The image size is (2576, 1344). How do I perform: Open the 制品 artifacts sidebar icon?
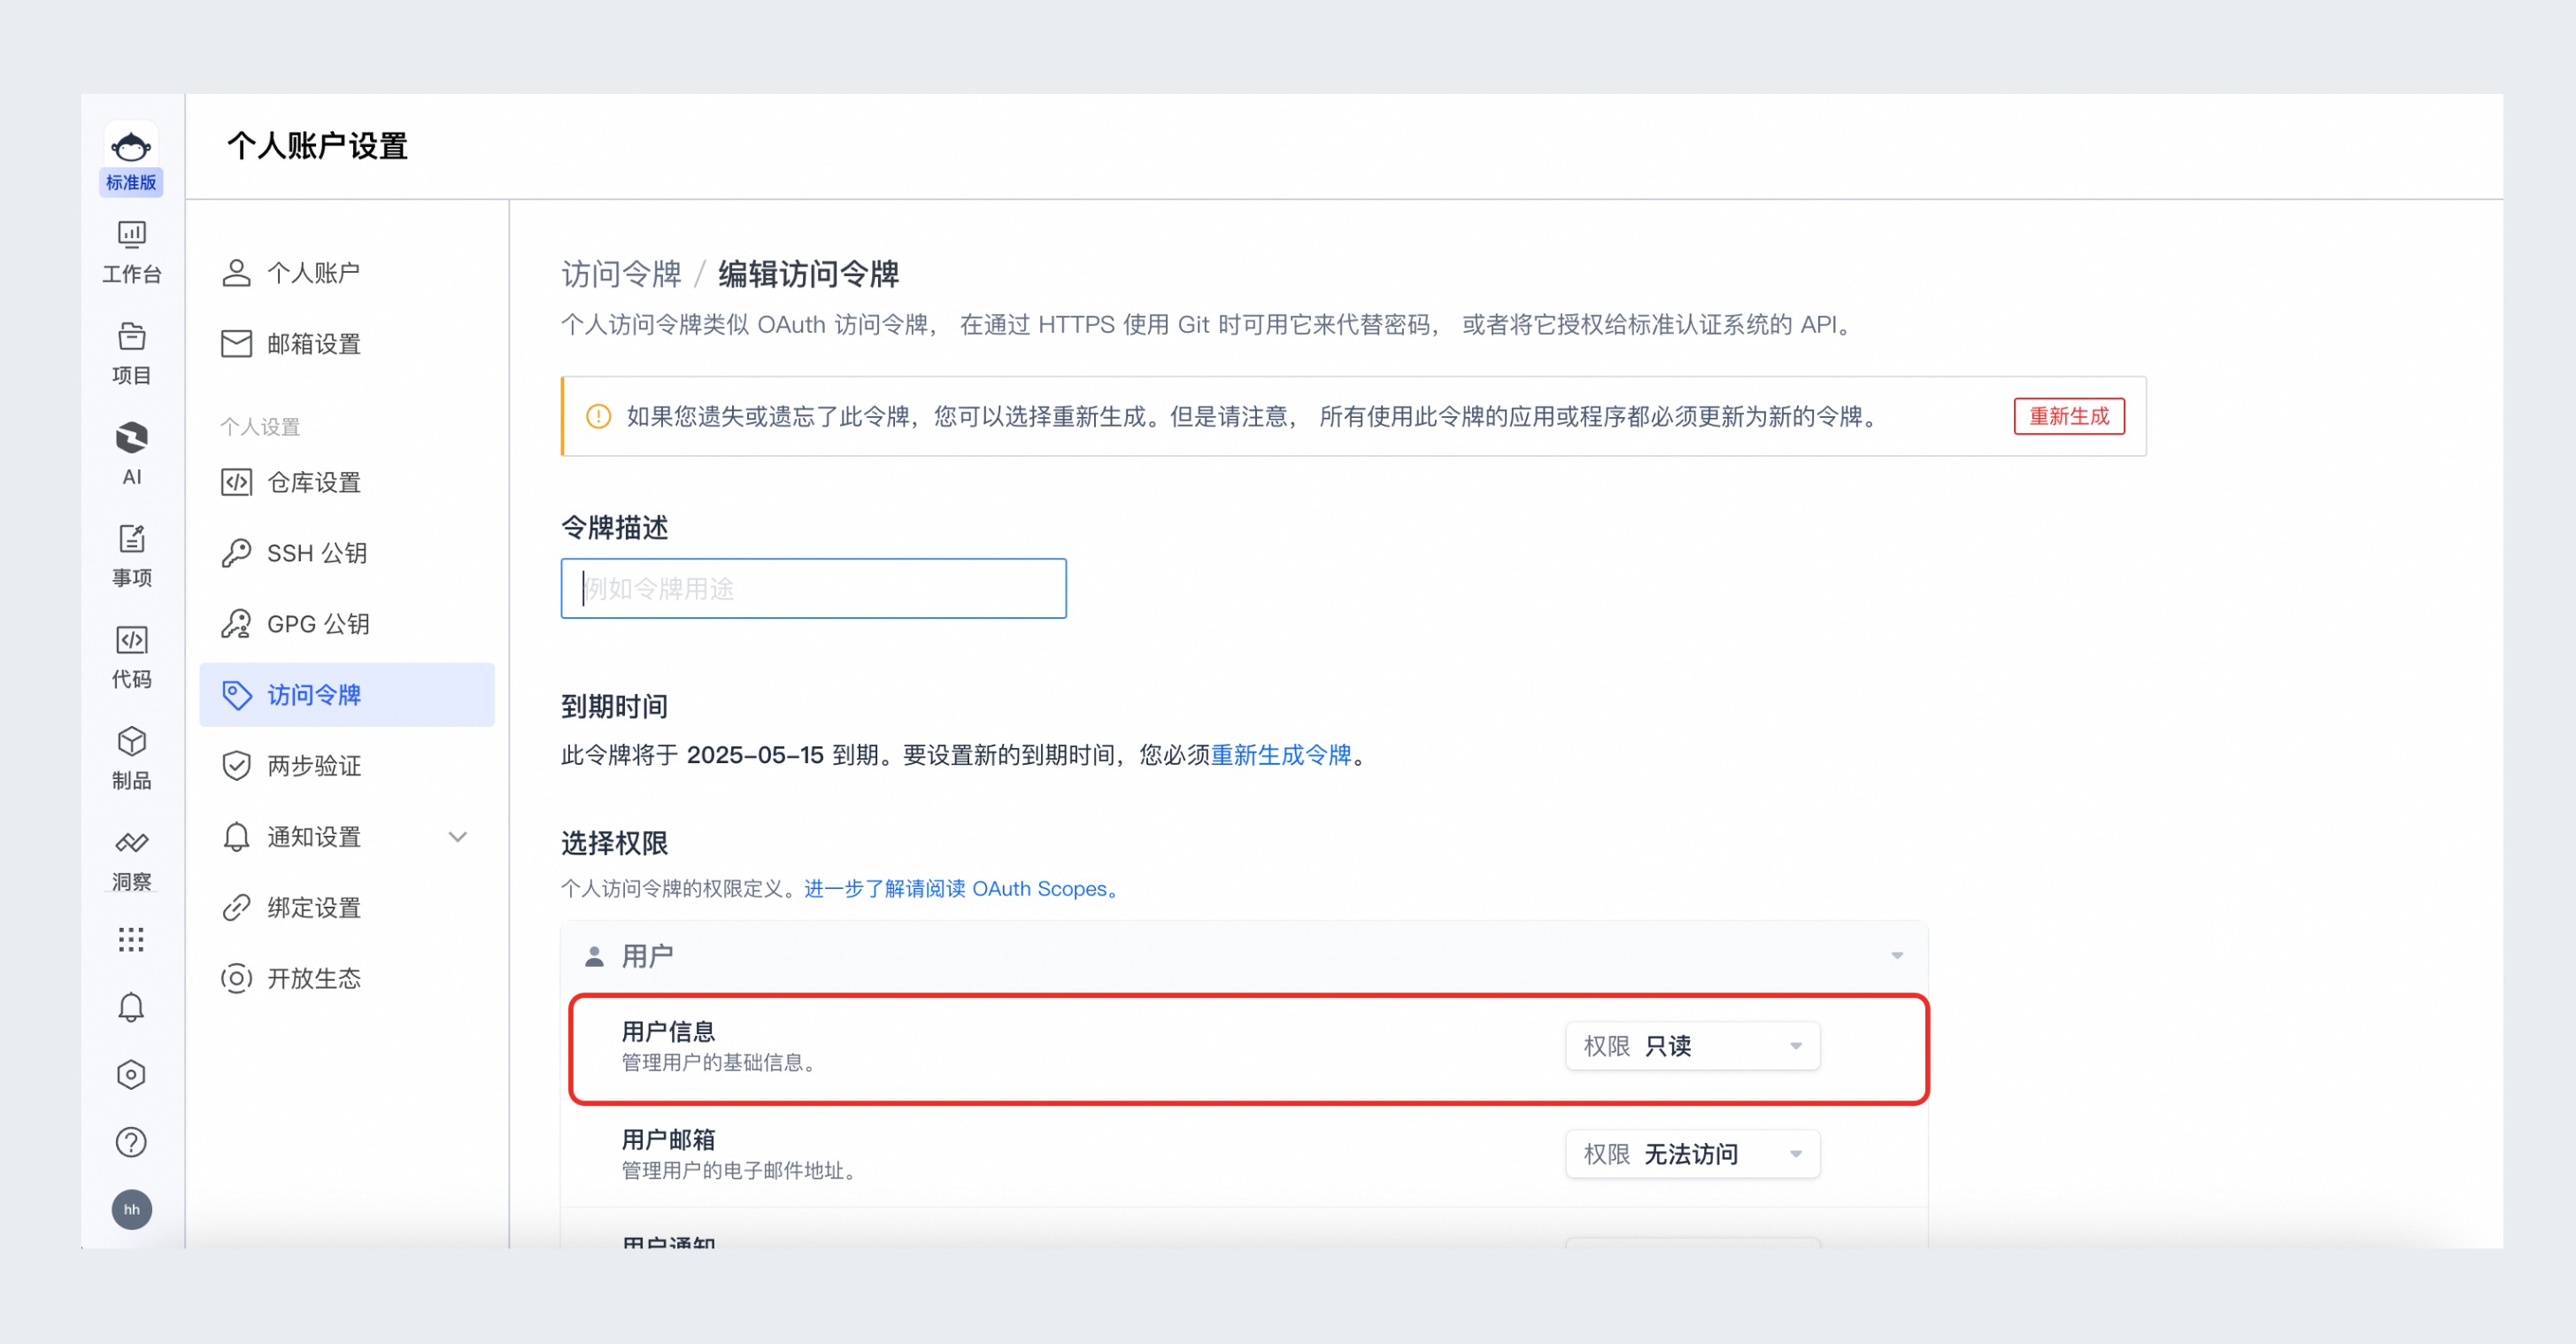[131, 758]
